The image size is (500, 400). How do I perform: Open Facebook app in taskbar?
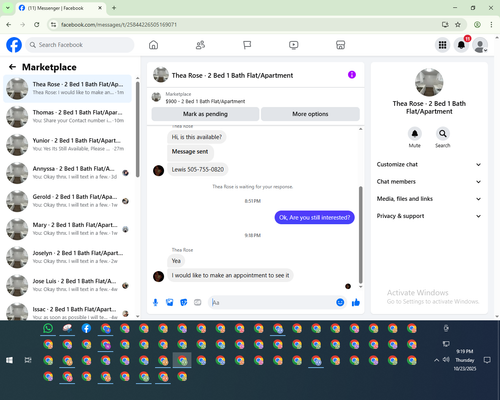coord(86,328)
